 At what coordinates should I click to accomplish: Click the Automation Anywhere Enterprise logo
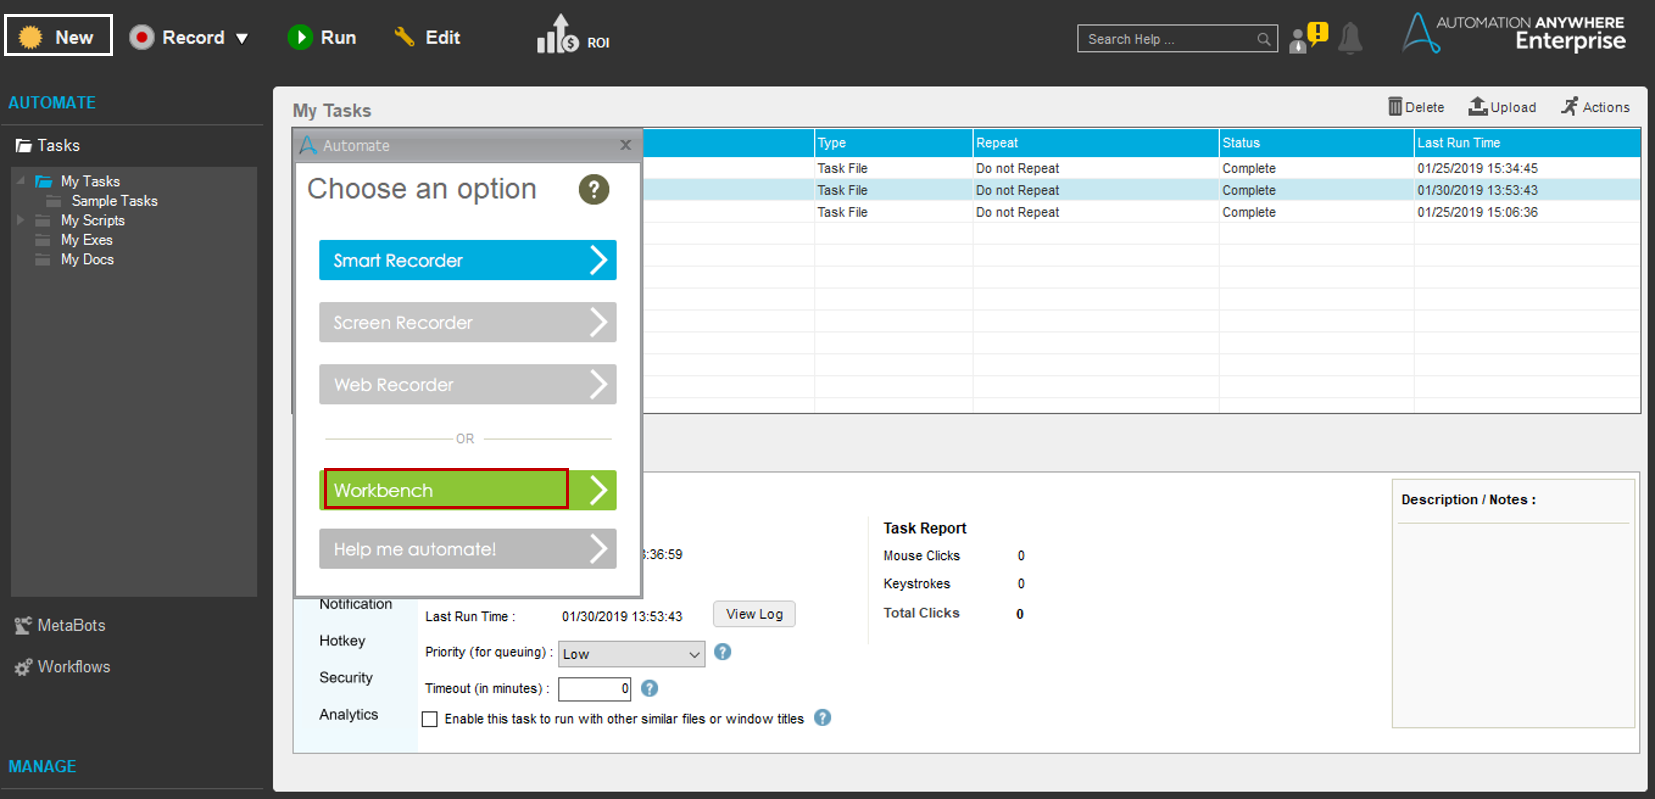pyautogui.click(x=1514, y=34)
